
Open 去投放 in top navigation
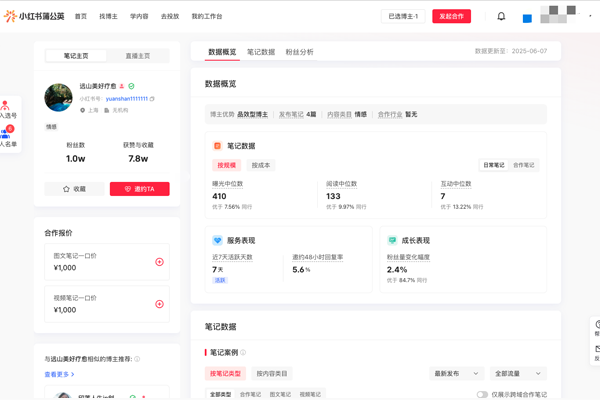click(x=170, y=16)
